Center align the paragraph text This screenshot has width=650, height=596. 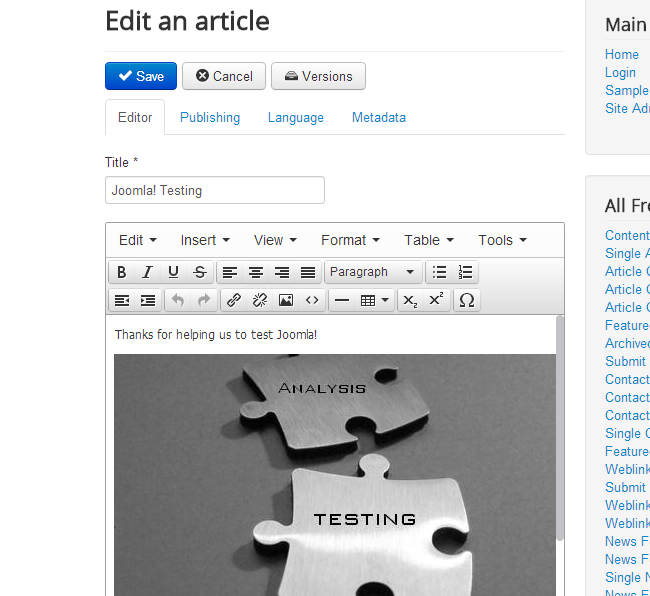coord(256,272)
